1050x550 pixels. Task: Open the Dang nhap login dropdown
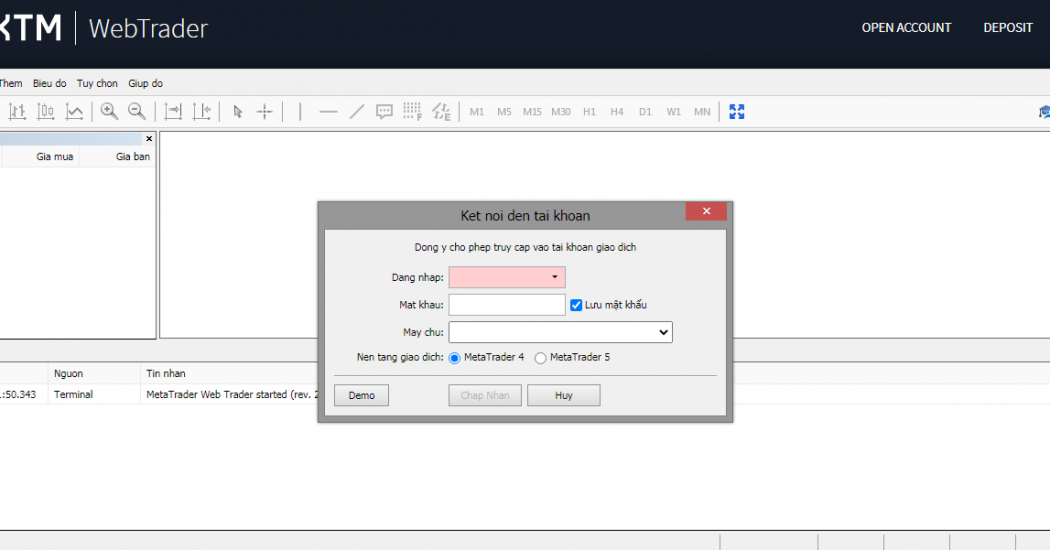[x=554, y=277]
